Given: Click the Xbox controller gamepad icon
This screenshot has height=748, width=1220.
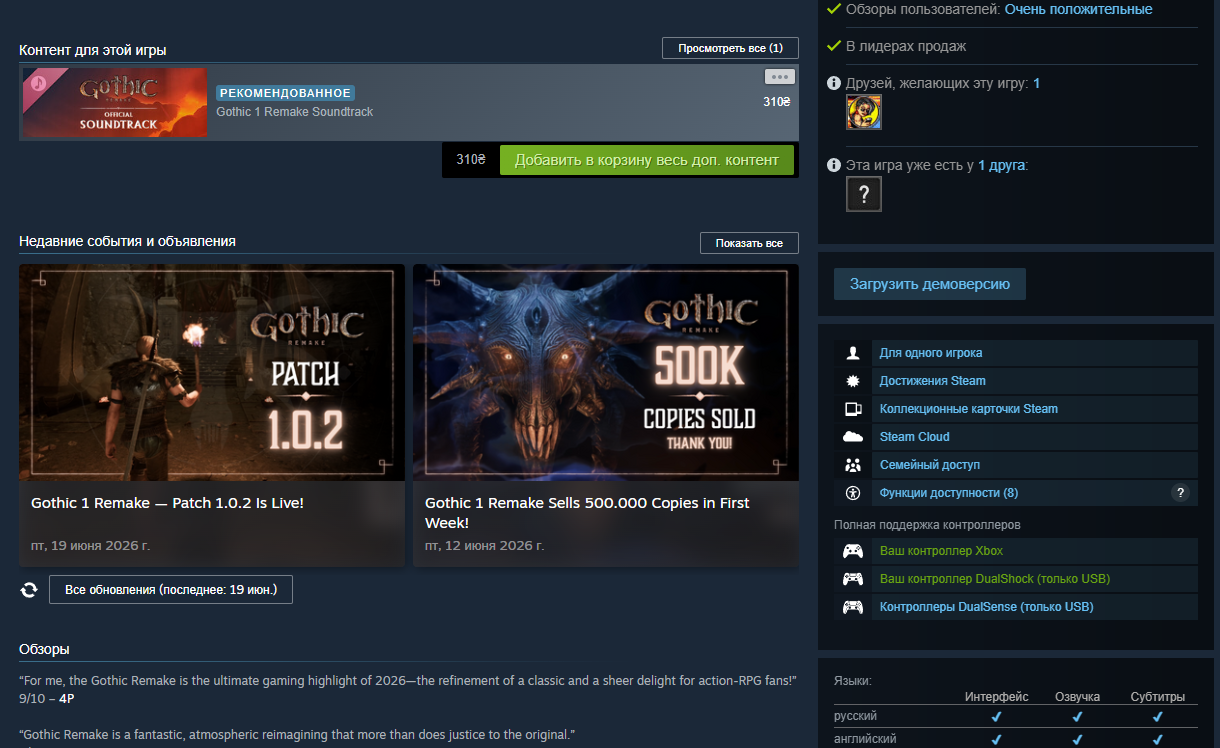Looking at the screenshot, I should [853, 551].
